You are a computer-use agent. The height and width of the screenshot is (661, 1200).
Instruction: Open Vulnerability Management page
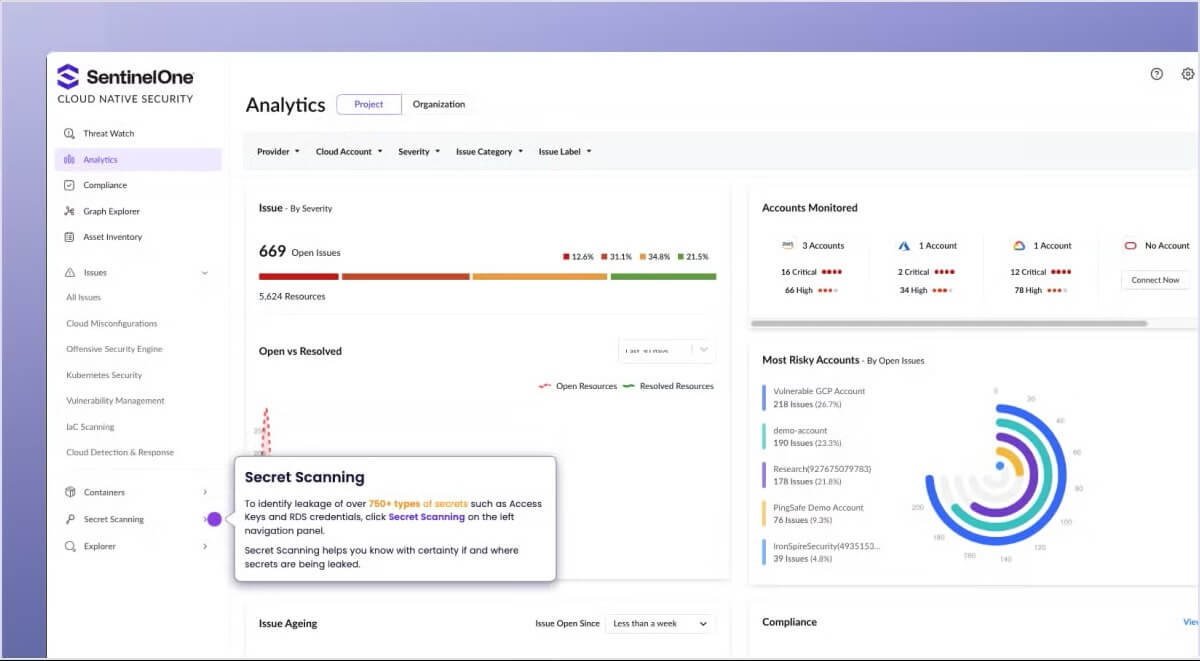115,400
